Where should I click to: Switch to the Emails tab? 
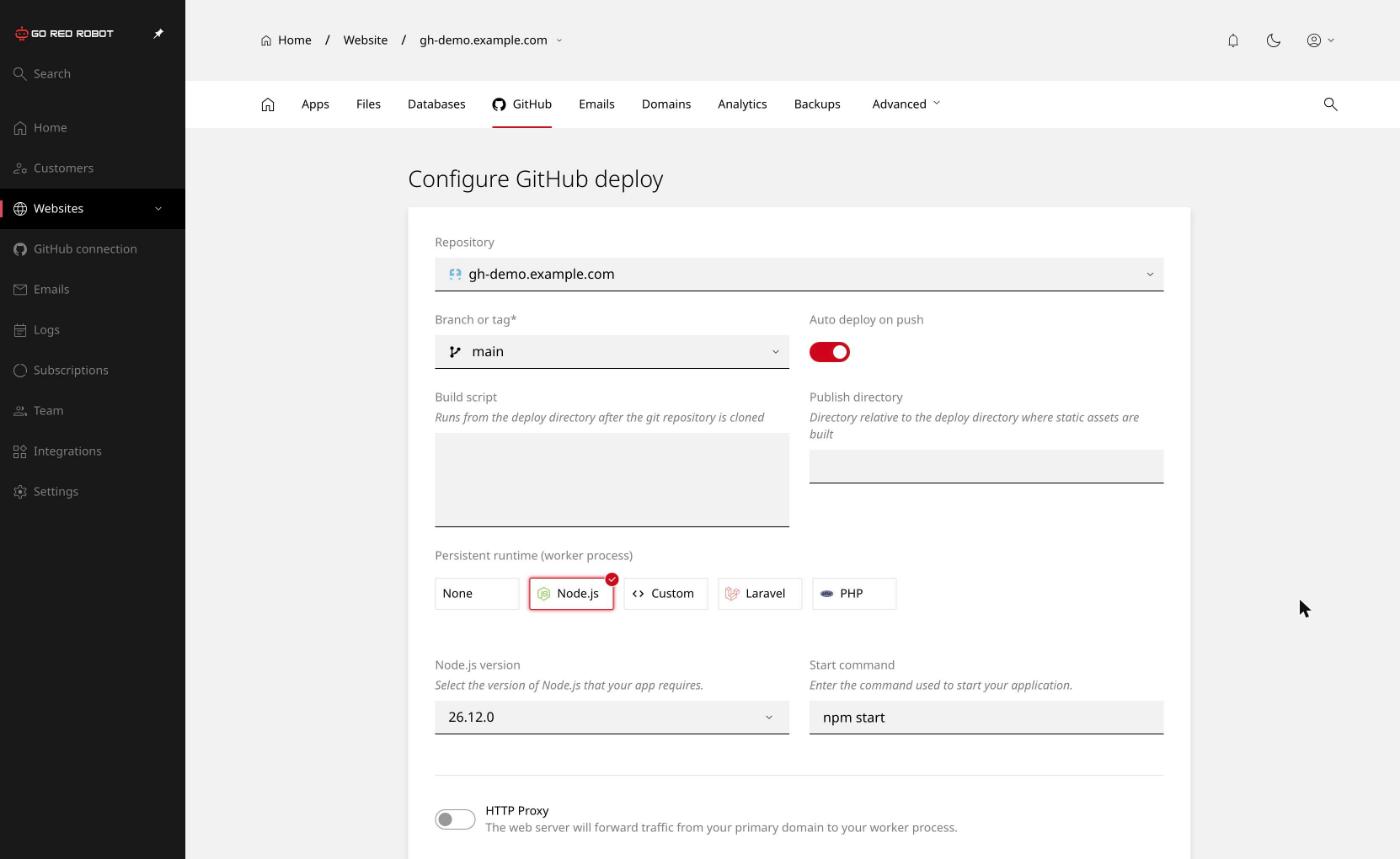pos(596,104)
